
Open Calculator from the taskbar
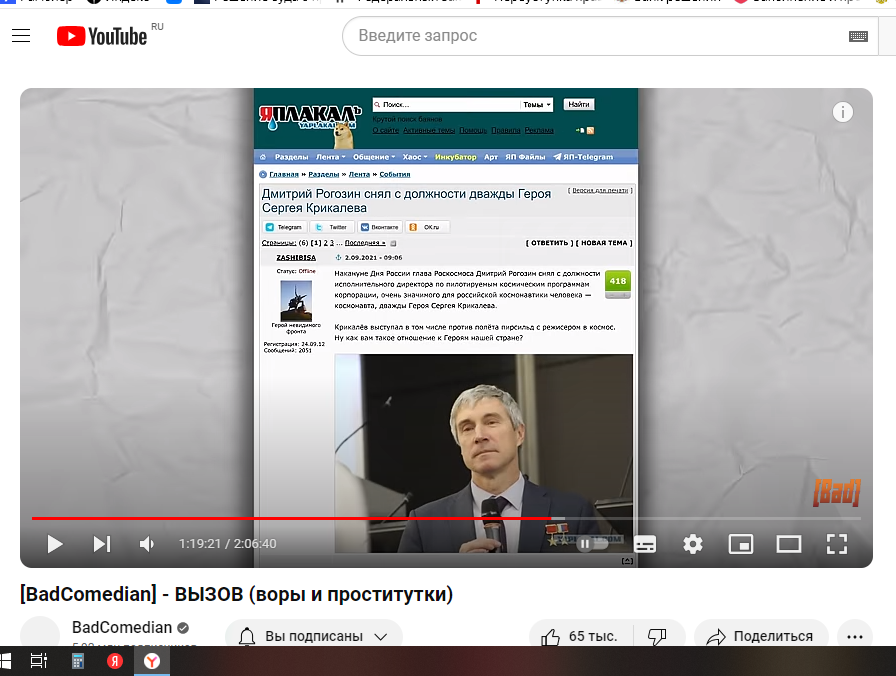[x=78, y=661]
